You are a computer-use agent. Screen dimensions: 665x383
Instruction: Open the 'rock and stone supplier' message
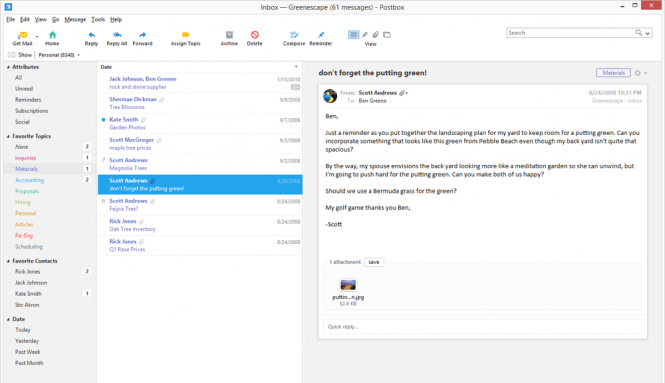point(200,83)
